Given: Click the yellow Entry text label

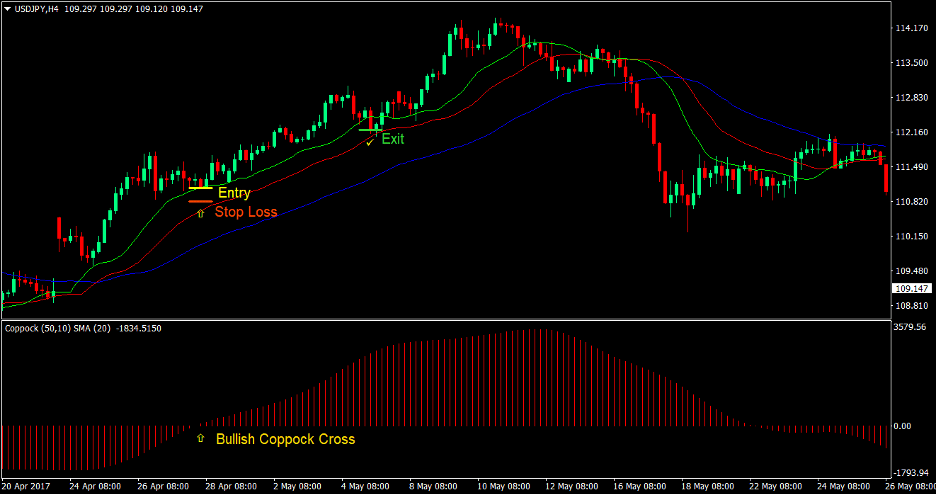Looking at the screenshot, I should click(x=234, y=193).
